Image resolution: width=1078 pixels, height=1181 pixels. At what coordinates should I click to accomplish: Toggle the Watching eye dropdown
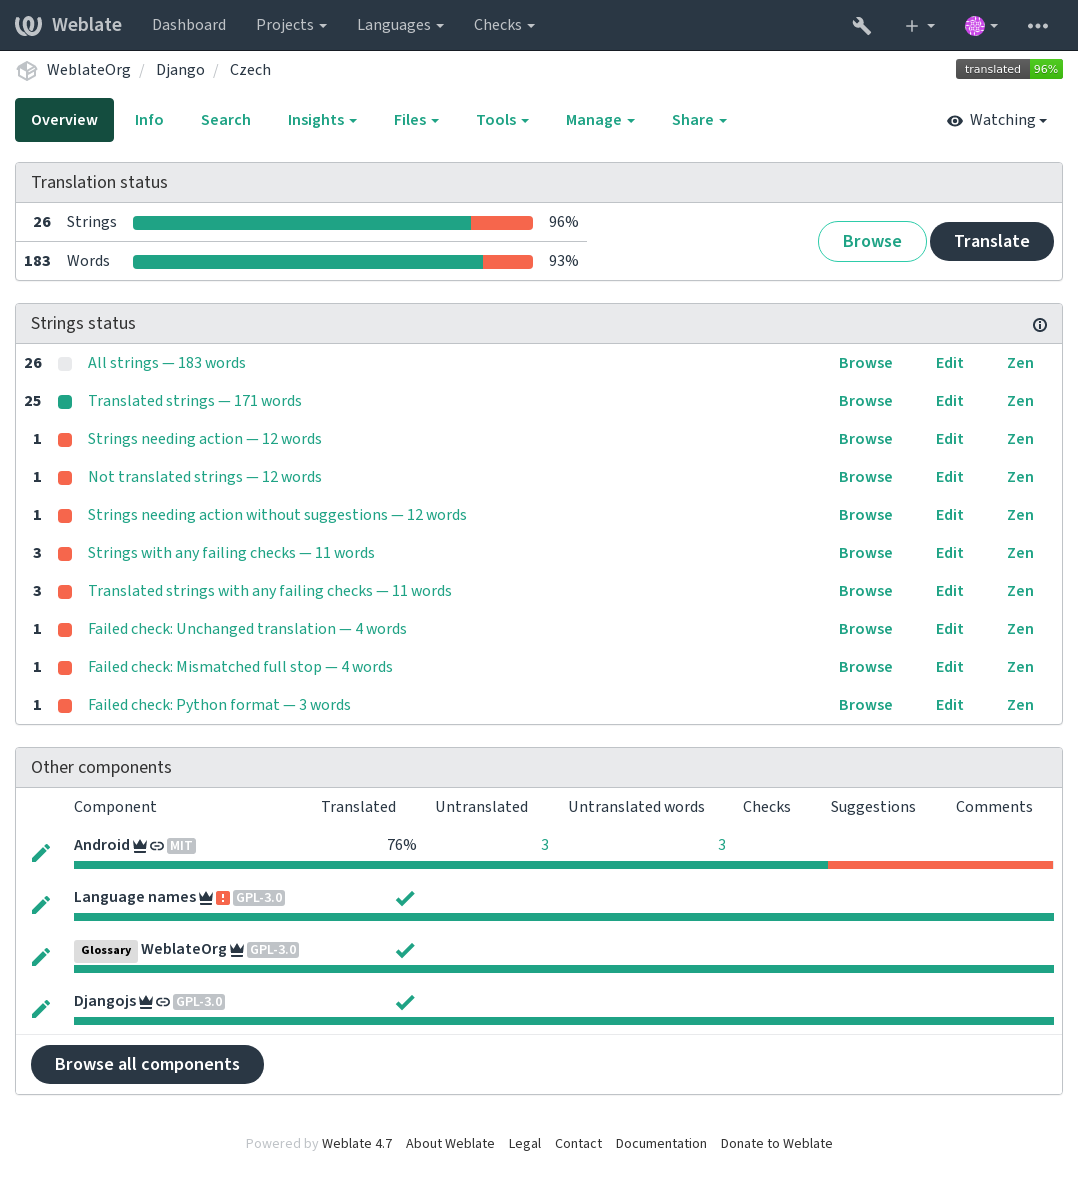pos(997,121)
